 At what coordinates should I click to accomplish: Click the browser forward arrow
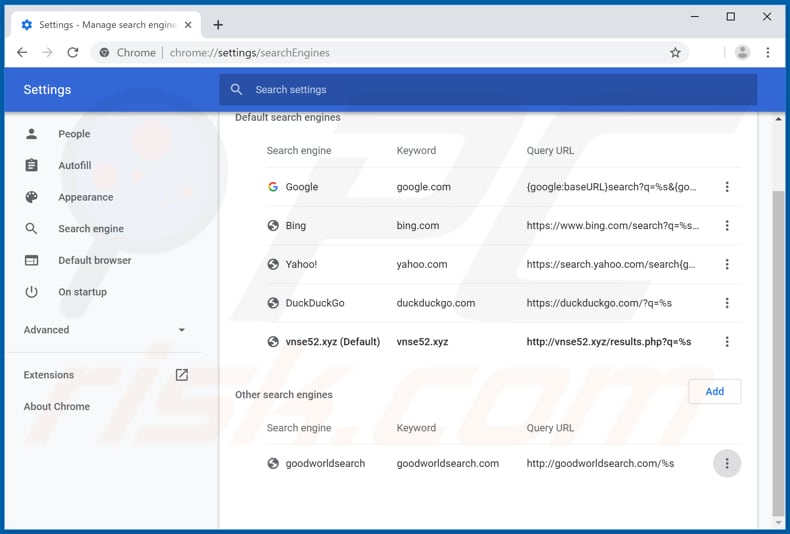(x=47, y=52)
